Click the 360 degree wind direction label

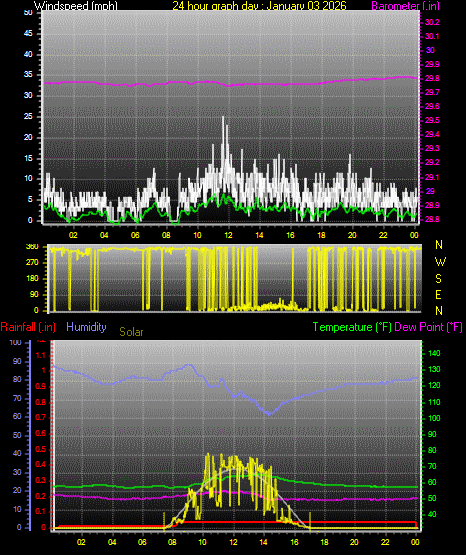32,247
